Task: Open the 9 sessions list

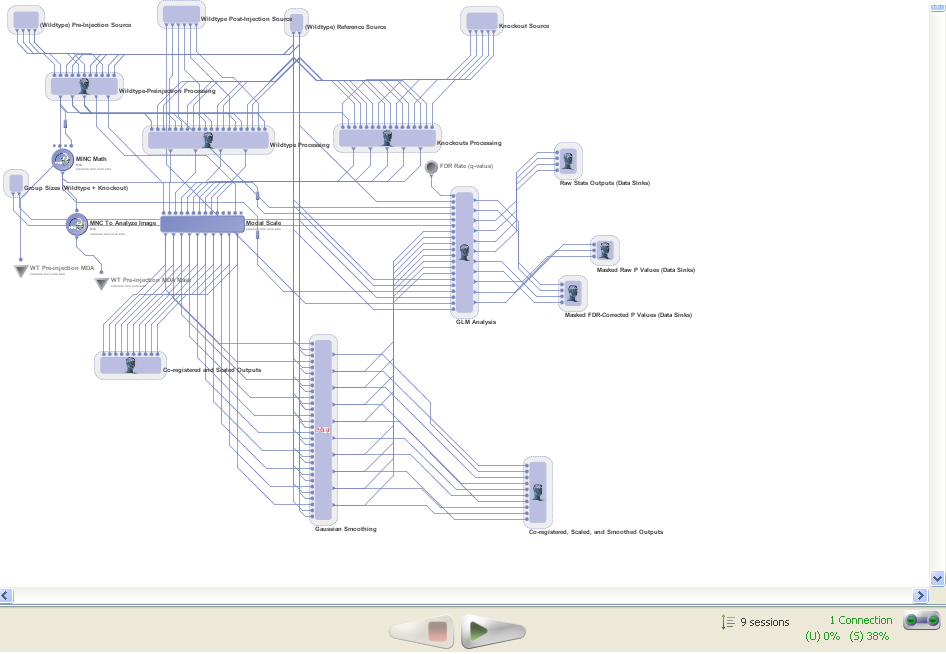Action: pyautogui.click(x=755, y=622)
